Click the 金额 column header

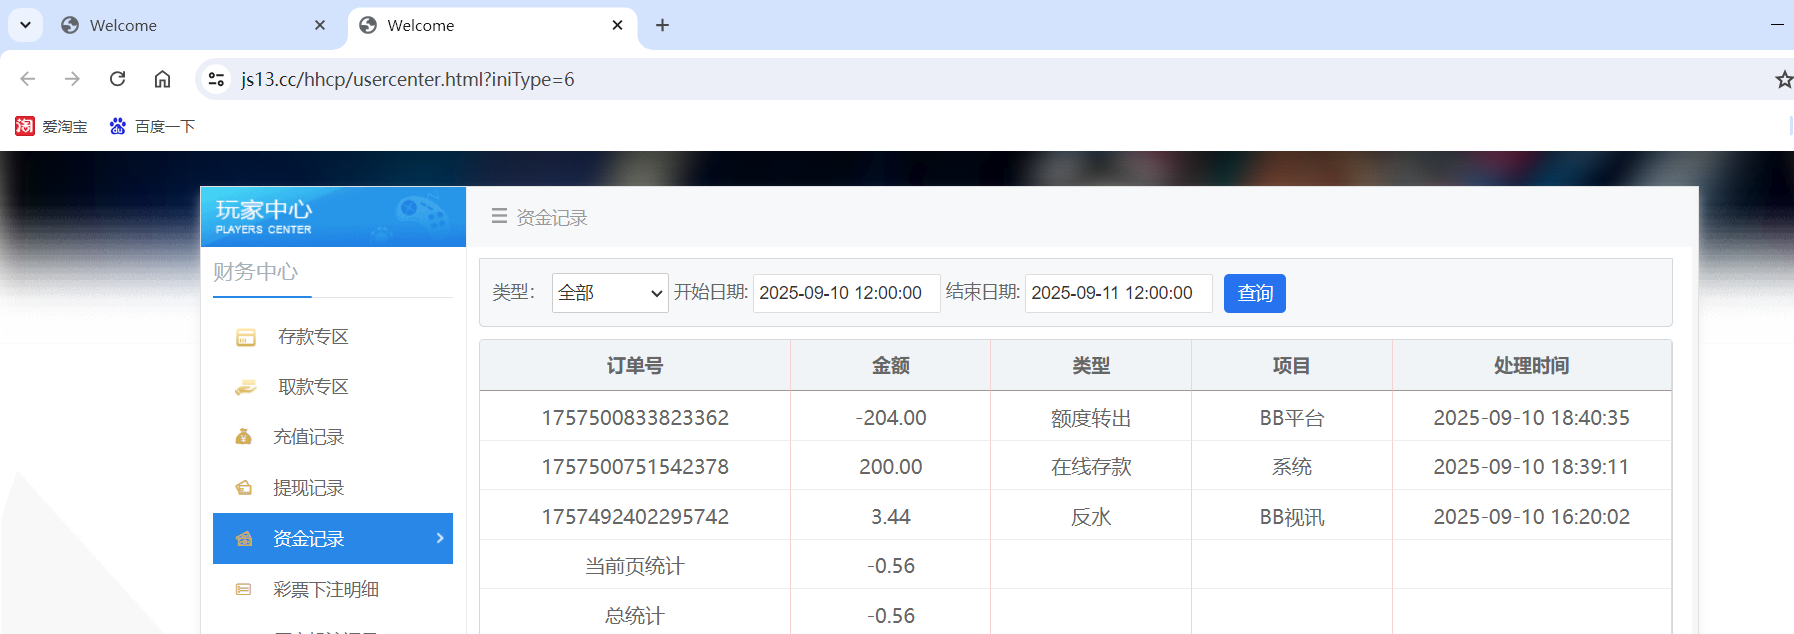pos(891,366)
